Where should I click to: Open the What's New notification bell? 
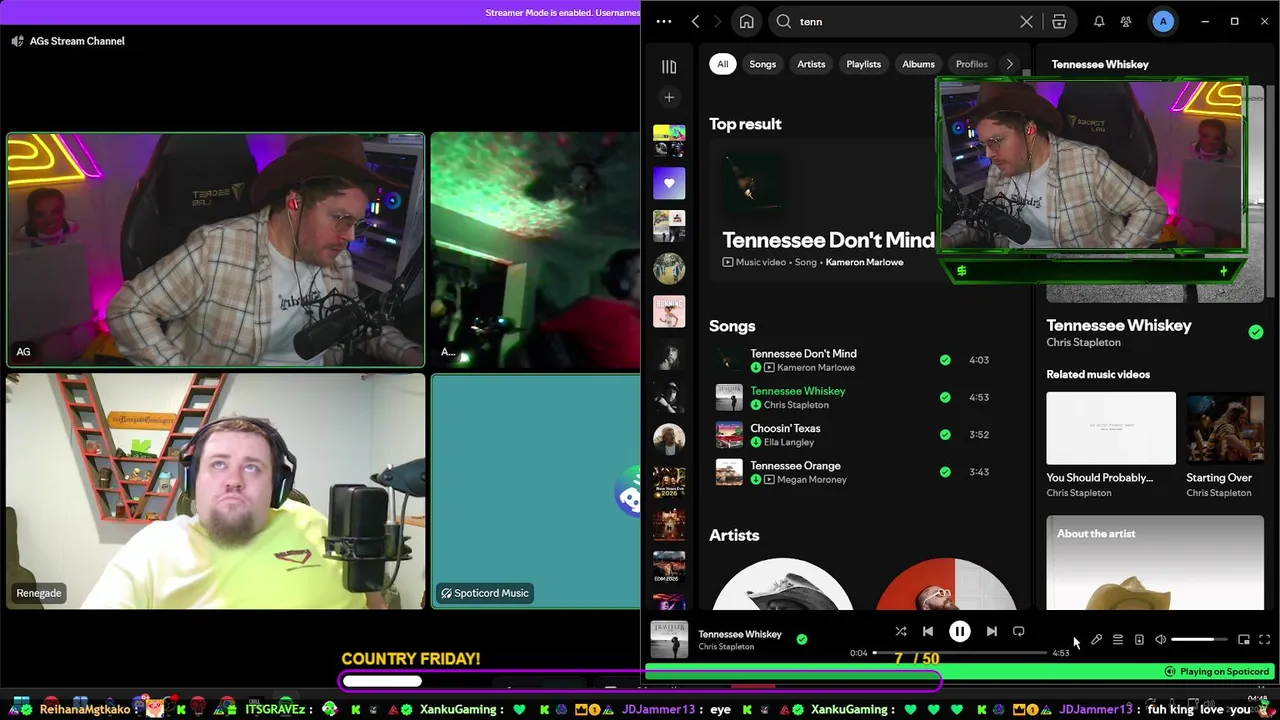(x=1099, y=21)
